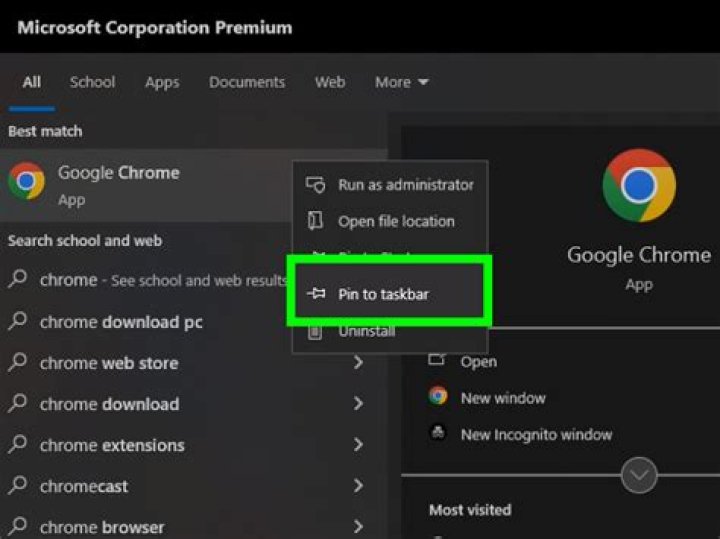Viewport: 720px width, 539px height.
Task: Click search icon beside 'chrome download pc'
Action: click(x=17, y=321)
